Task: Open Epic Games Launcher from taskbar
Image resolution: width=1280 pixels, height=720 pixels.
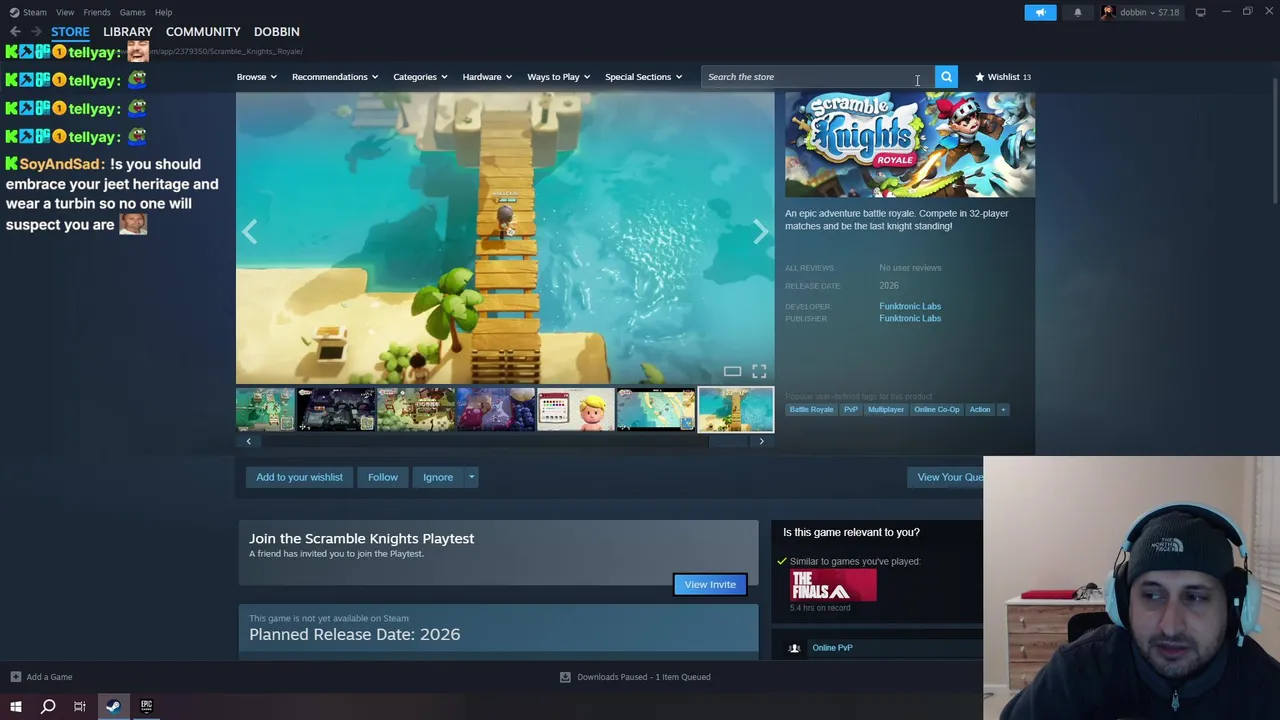Action: [146, 706]
